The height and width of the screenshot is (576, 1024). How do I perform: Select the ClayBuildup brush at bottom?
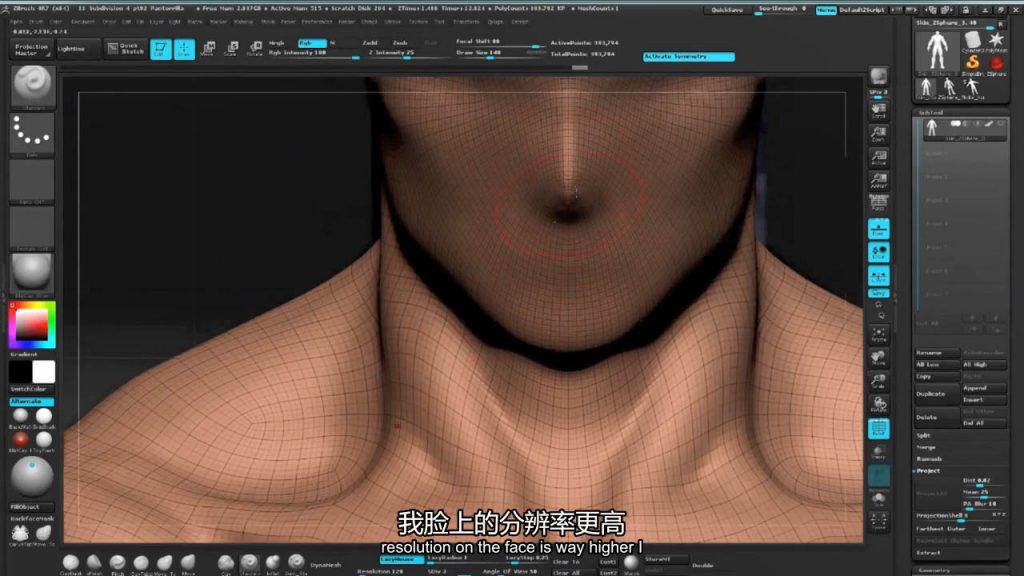(71, 563)
